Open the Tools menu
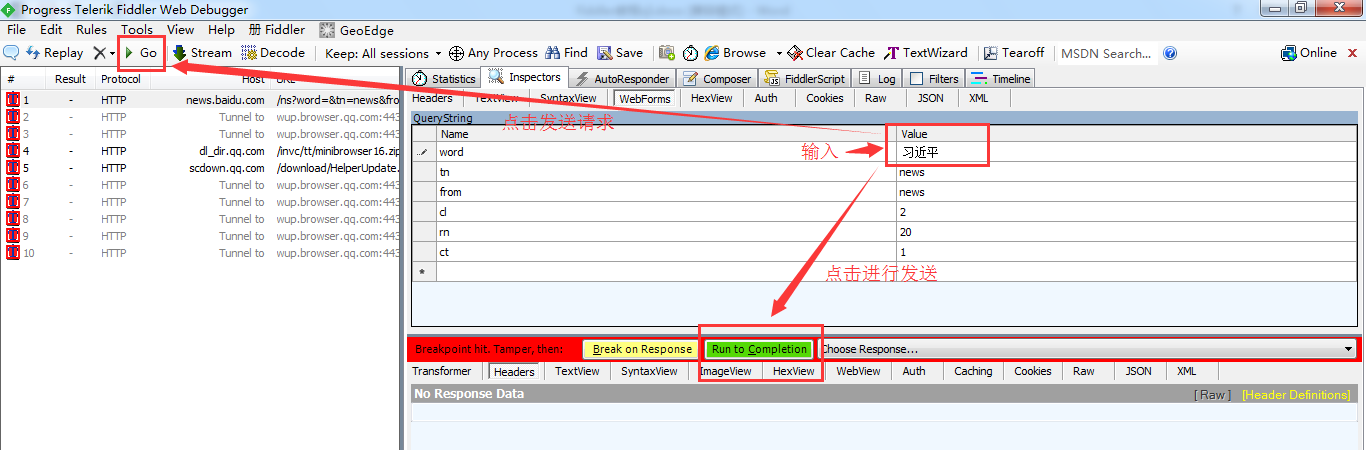The height and width of the screenshot is (450, 1366). 137,30
